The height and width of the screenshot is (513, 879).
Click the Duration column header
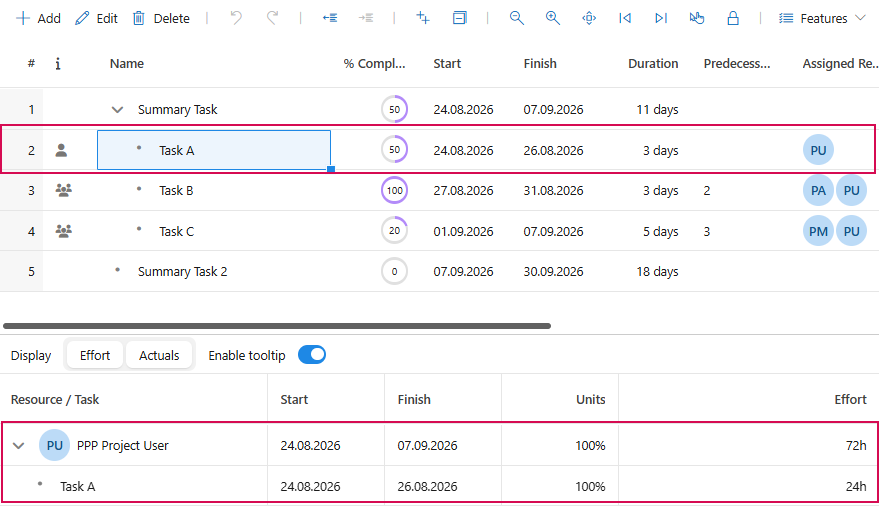(653, 64)
